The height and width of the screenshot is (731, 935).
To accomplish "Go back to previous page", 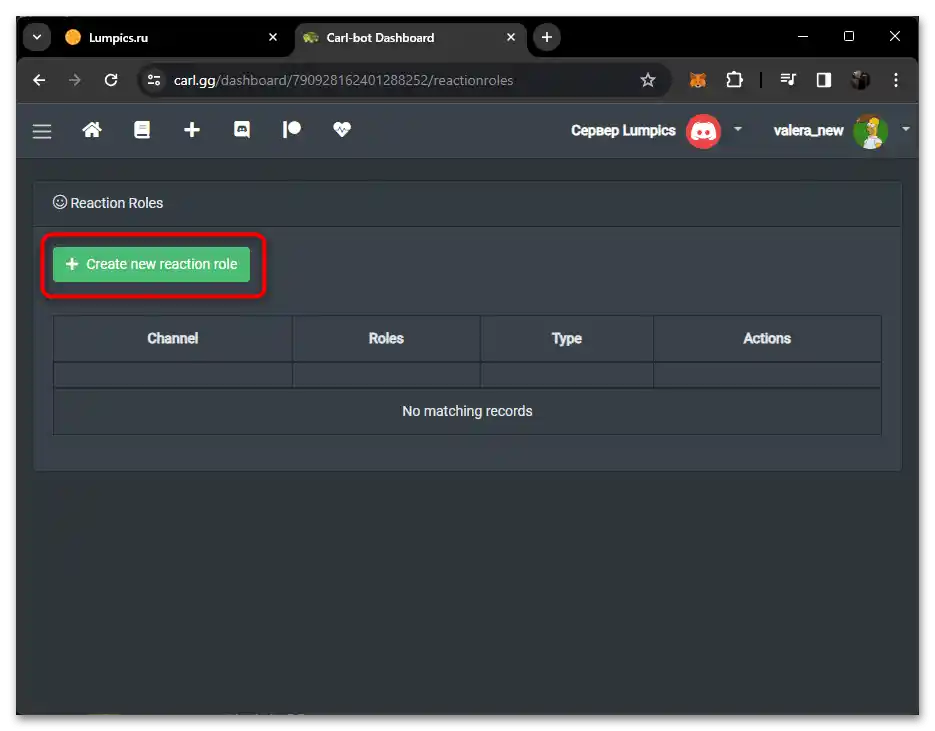I will [x=39, y=80].
